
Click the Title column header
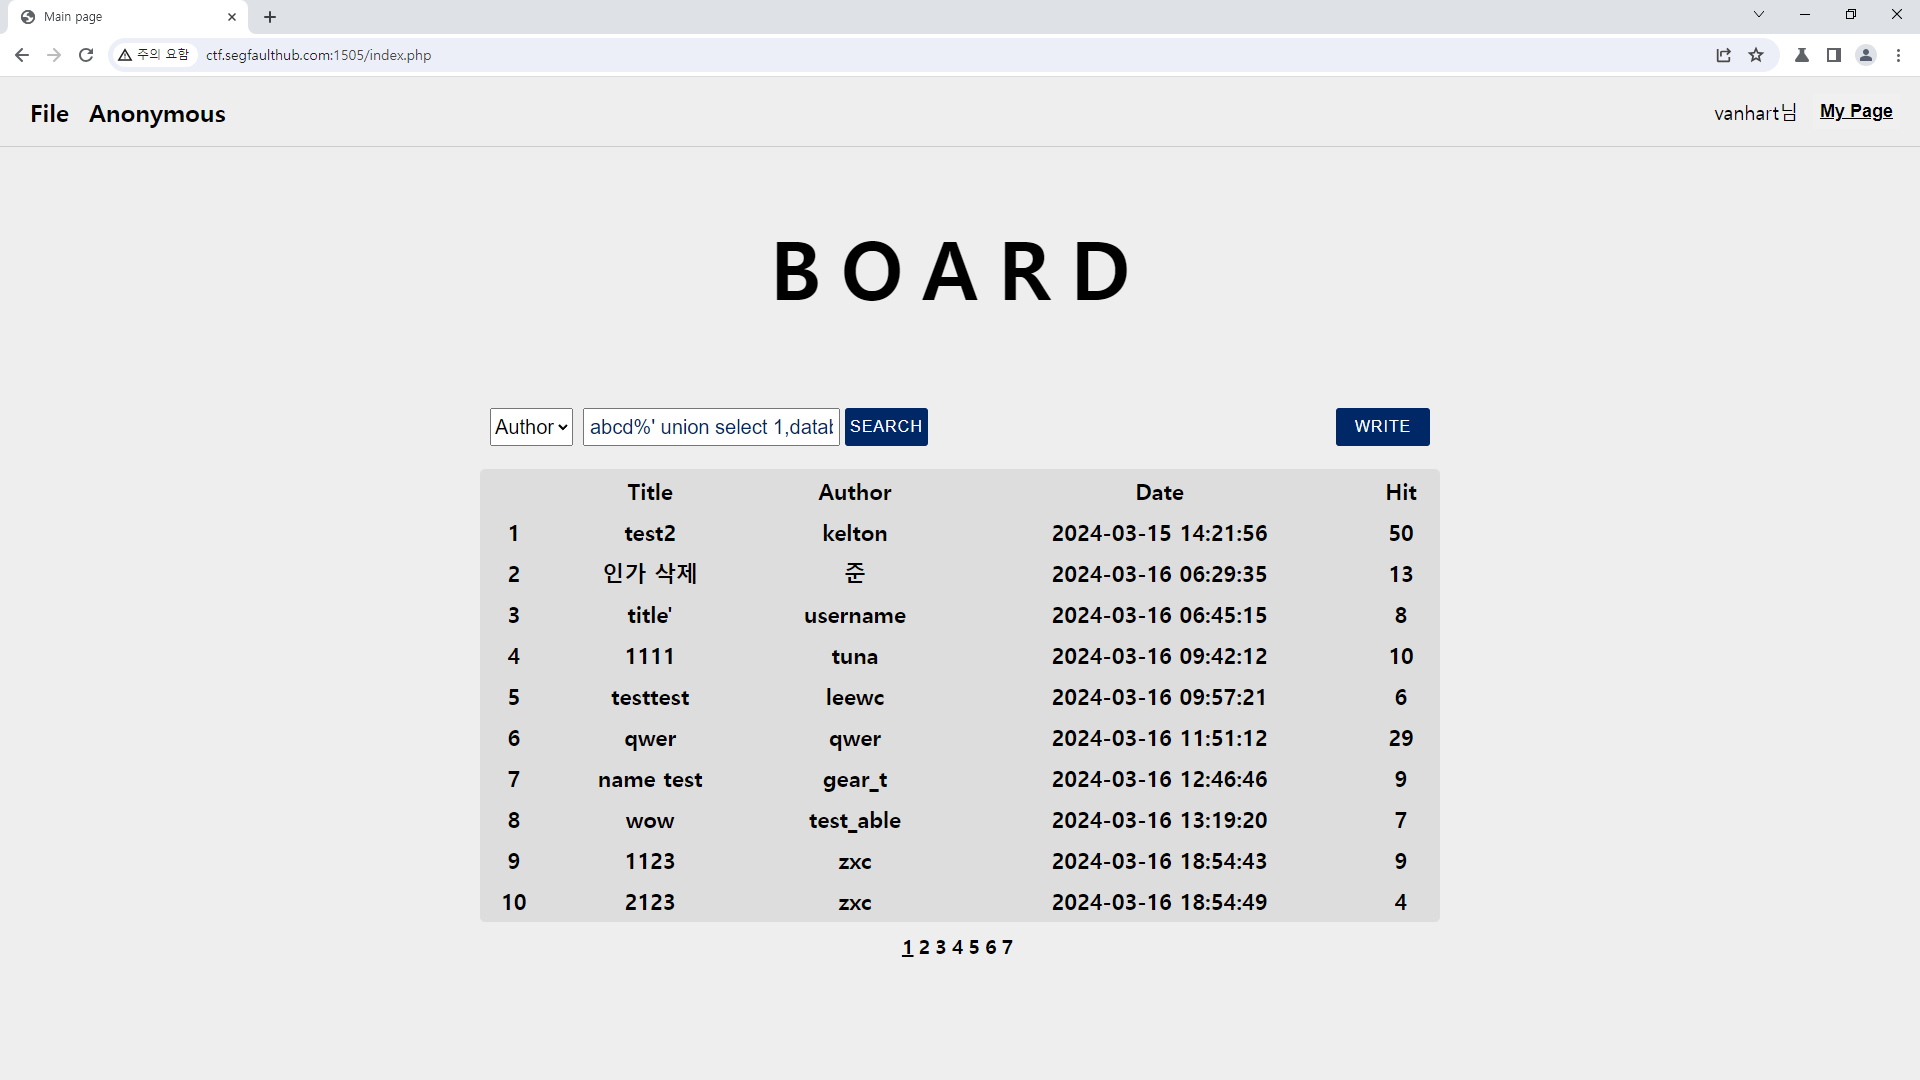650,492
